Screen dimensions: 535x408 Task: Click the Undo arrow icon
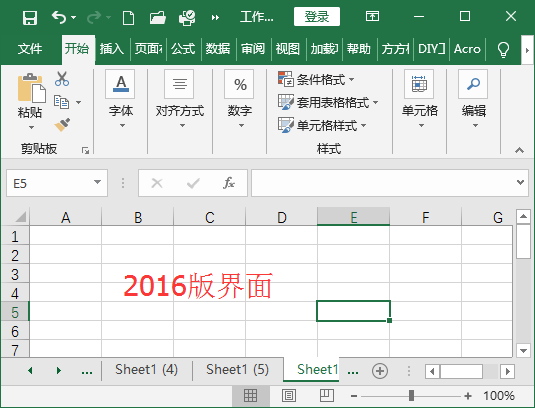pyautogui.click(x=59, y=17)
